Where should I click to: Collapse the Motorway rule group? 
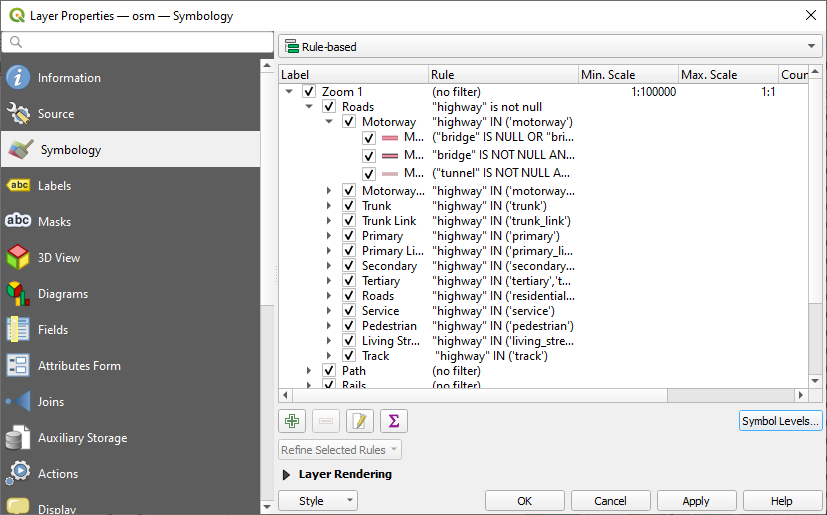pyautogui.click(x=329, y=122)
